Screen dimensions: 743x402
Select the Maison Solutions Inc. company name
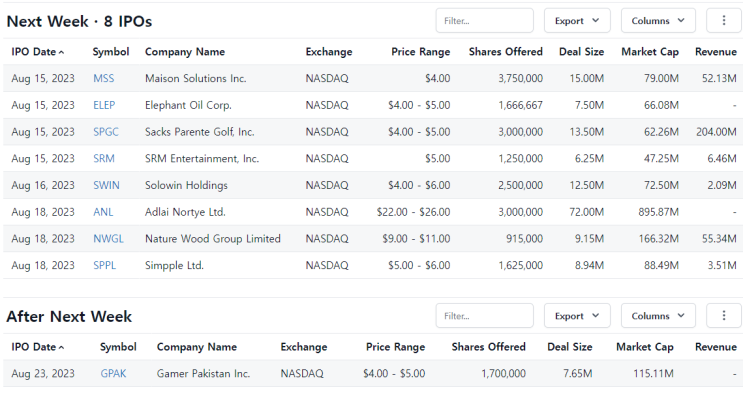tap(195, 78)
